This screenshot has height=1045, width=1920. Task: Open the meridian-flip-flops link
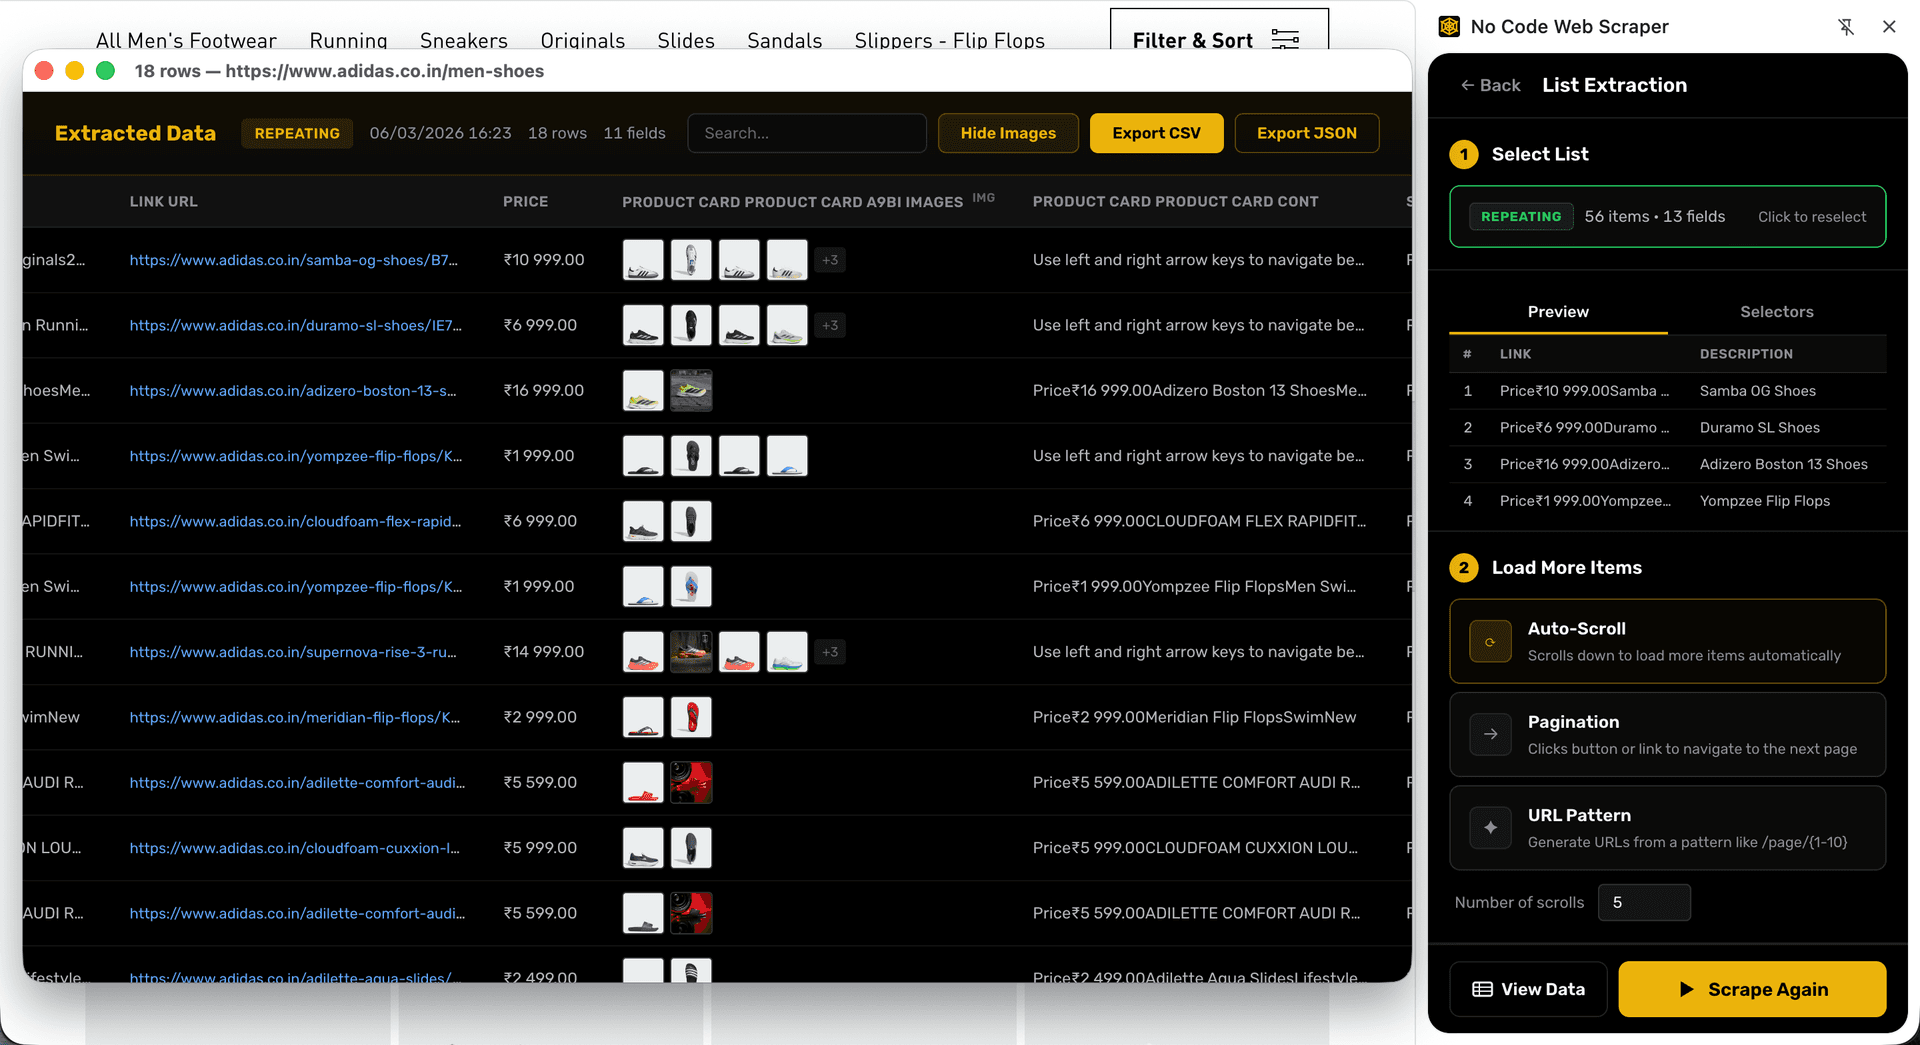coord(294,717)
